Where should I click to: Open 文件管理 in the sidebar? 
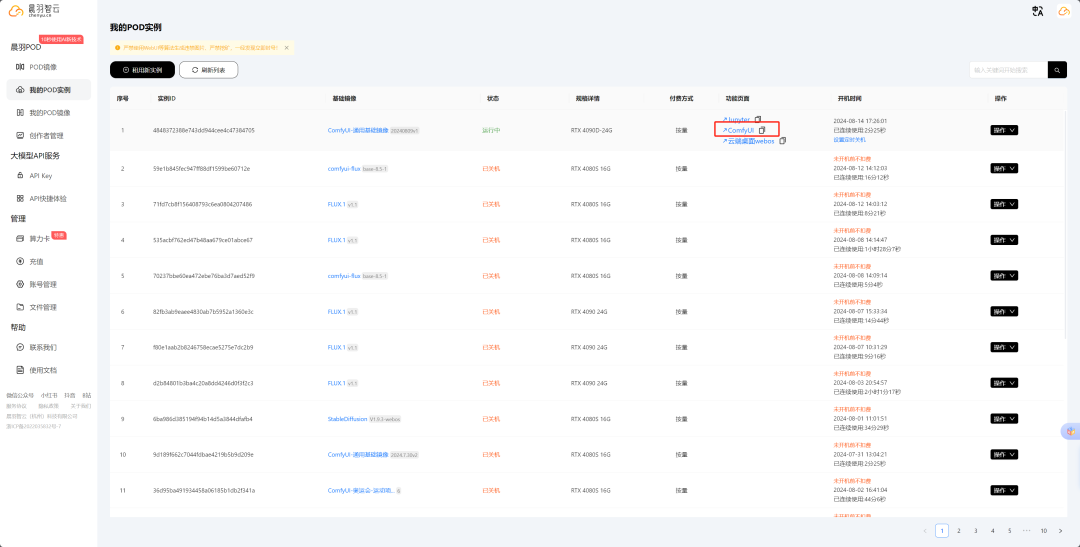[42, 307]
